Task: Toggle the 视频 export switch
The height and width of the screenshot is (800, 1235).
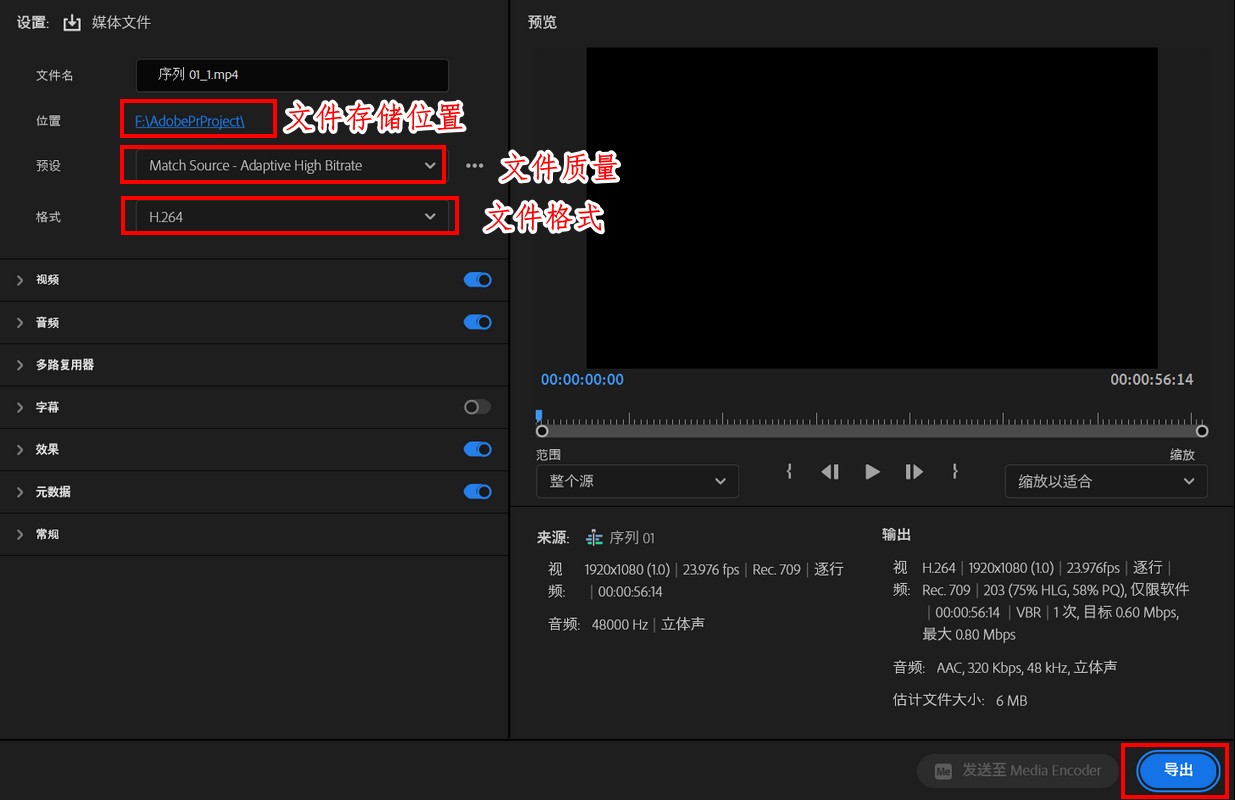Action: pos(477,280)
